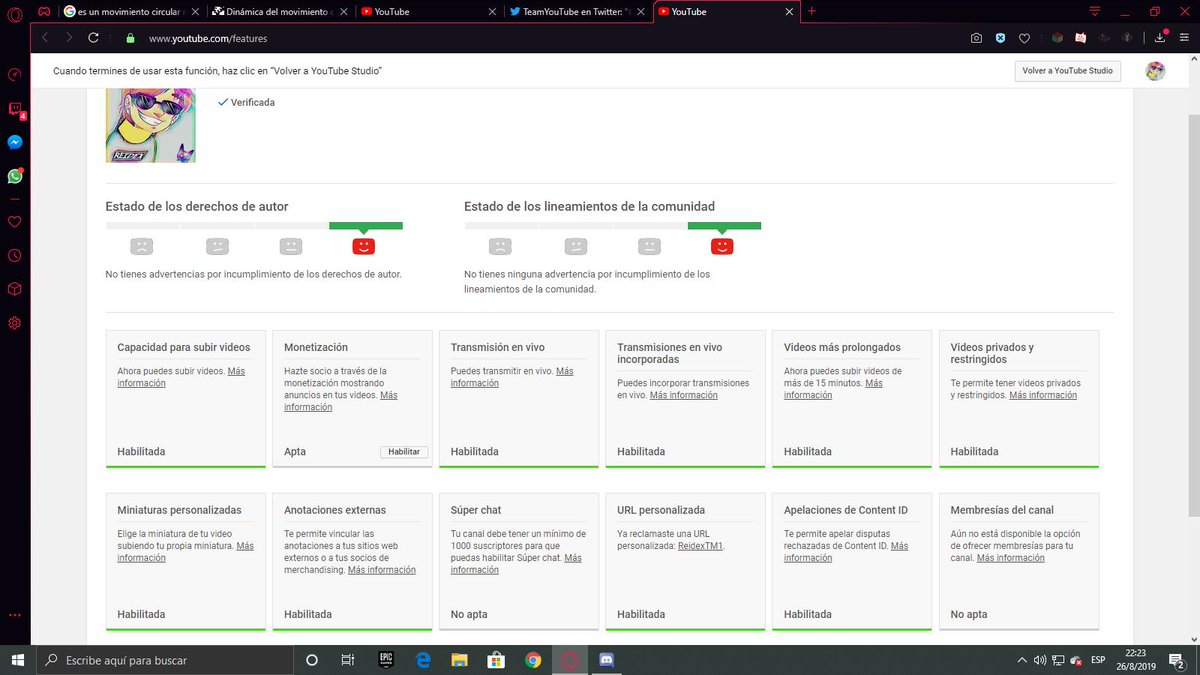Click Volver a YouTube Studio button
Screen dimensions: 1200x675
(x=1068, y=71)
